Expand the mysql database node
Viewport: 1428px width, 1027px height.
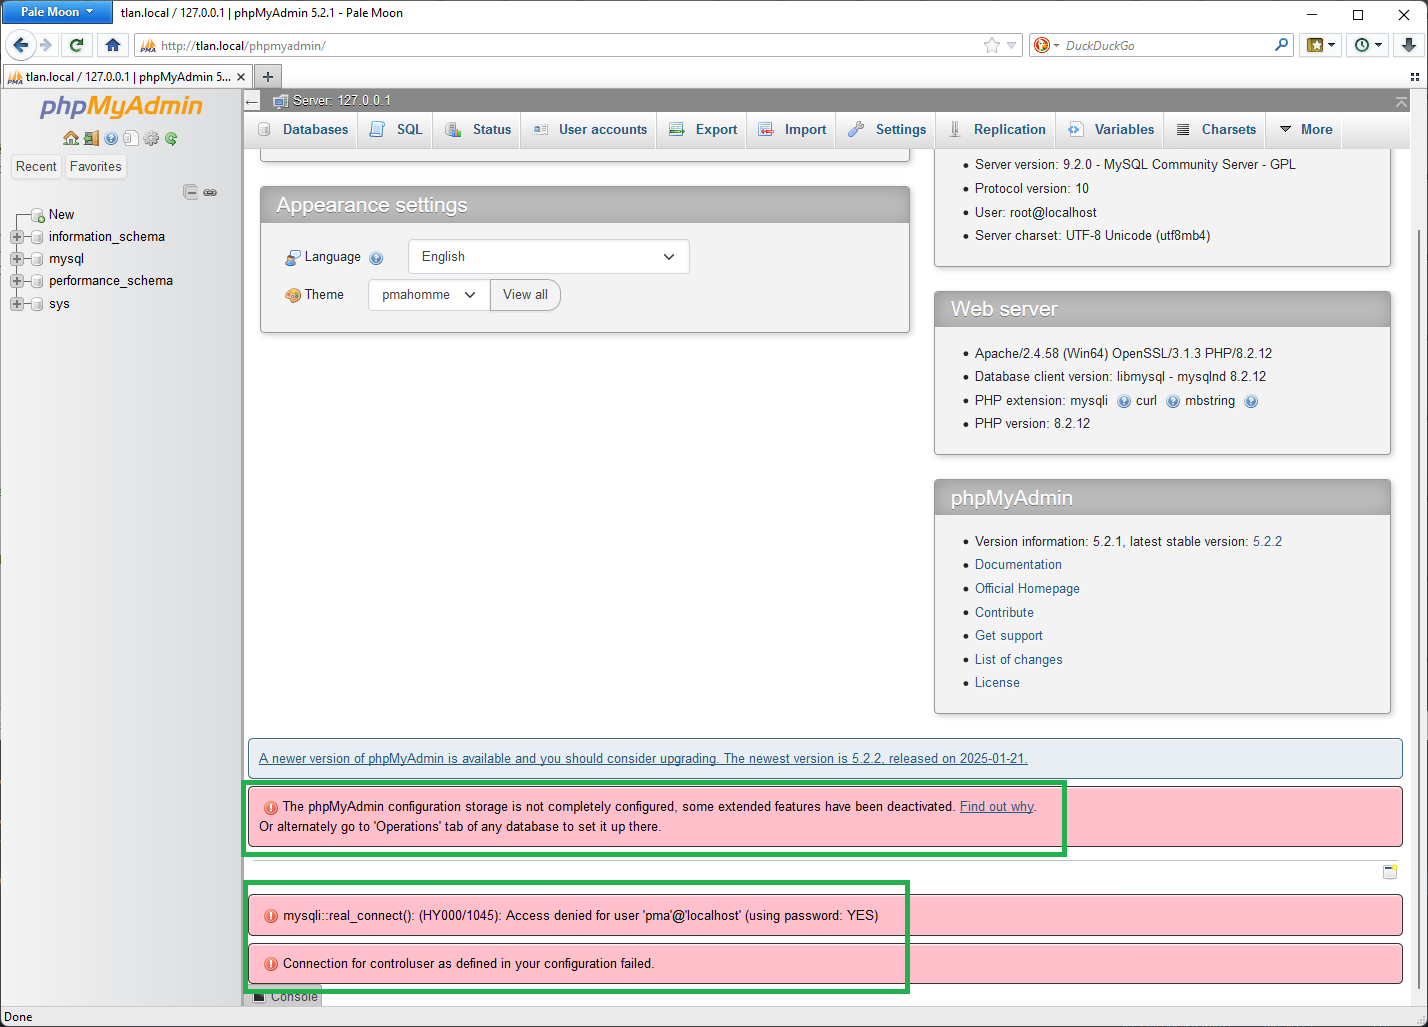[x=17, y=259]
